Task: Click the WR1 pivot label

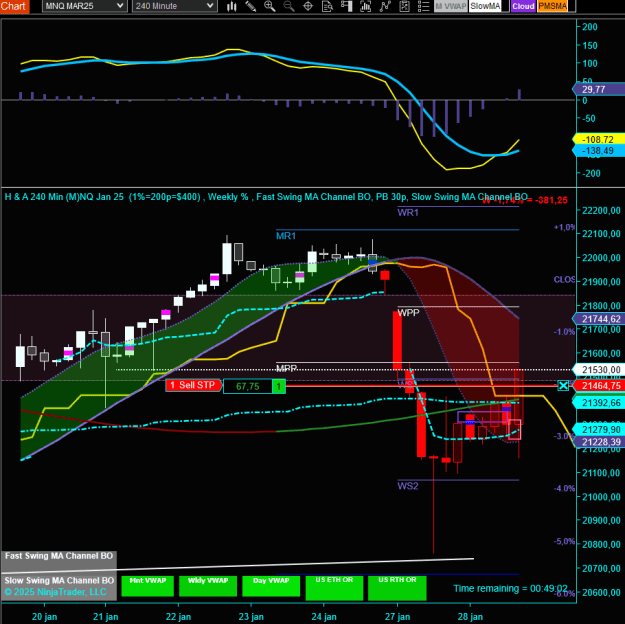Action: tap(408, 213)
